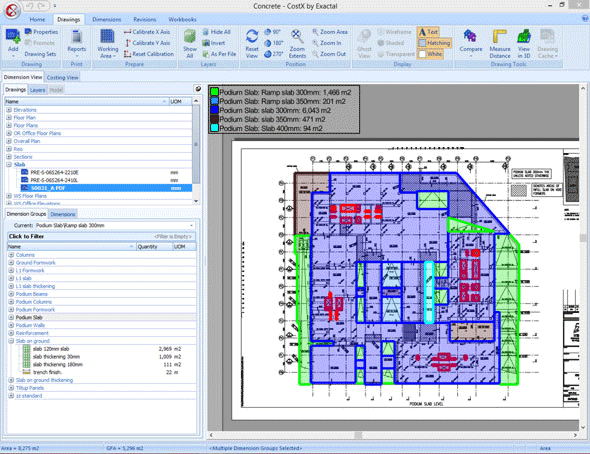Click green Ramp slab 300mm legend swatch
590x454 pixels.
coord(214,92)
